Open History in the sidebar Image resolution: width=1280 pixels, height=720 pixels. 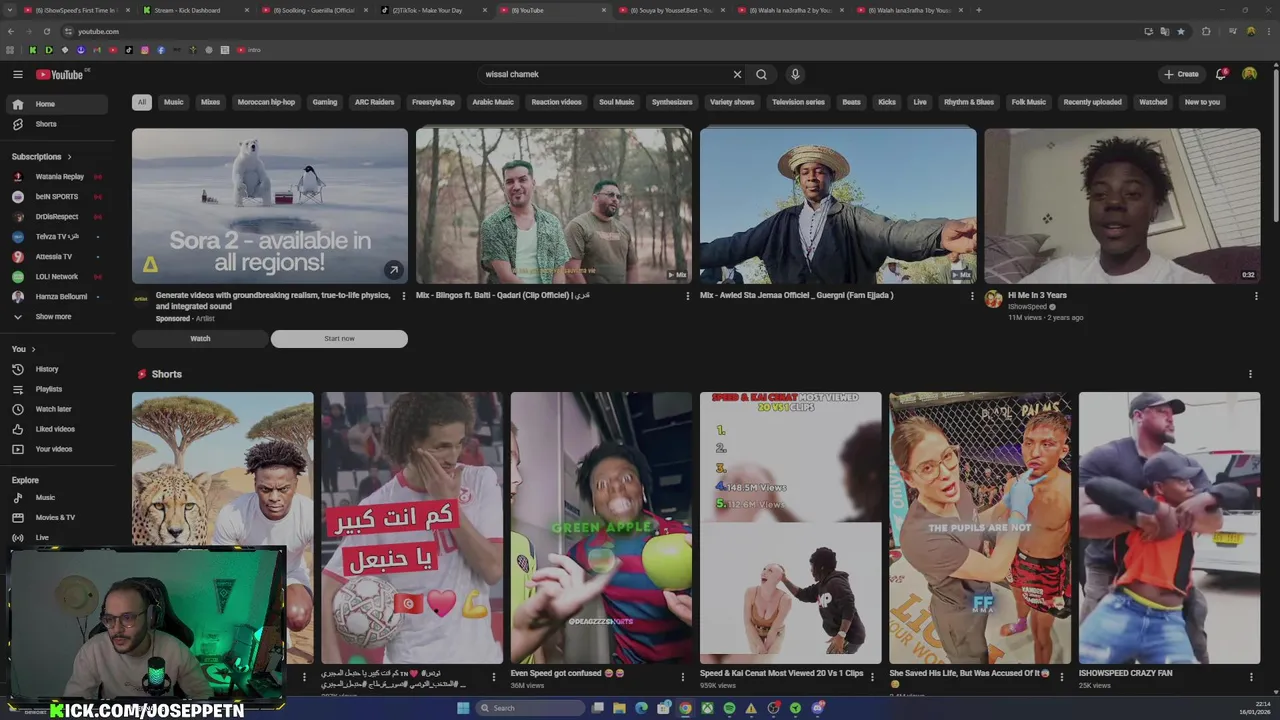tap(47, 369)
